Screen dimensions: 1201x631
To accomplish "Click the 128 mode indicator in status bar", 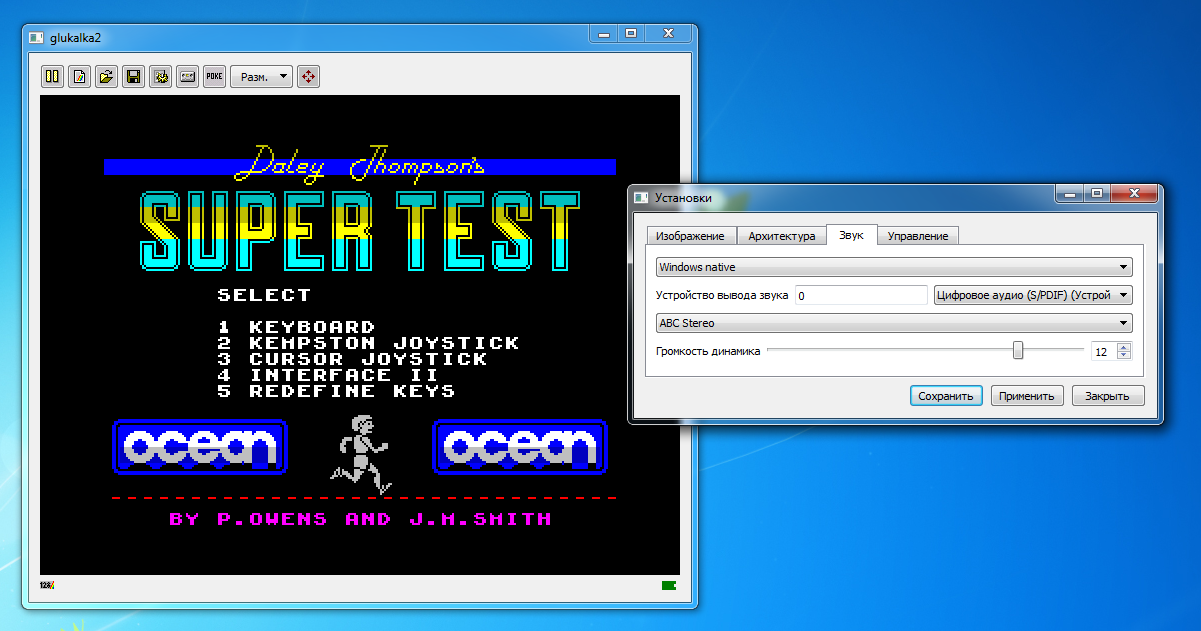I will point(47,584).
